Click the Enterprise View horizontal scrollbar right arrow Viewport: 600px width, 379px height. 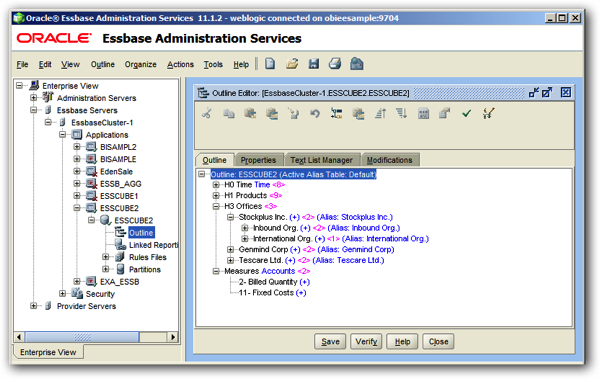[x=173, y=337]
